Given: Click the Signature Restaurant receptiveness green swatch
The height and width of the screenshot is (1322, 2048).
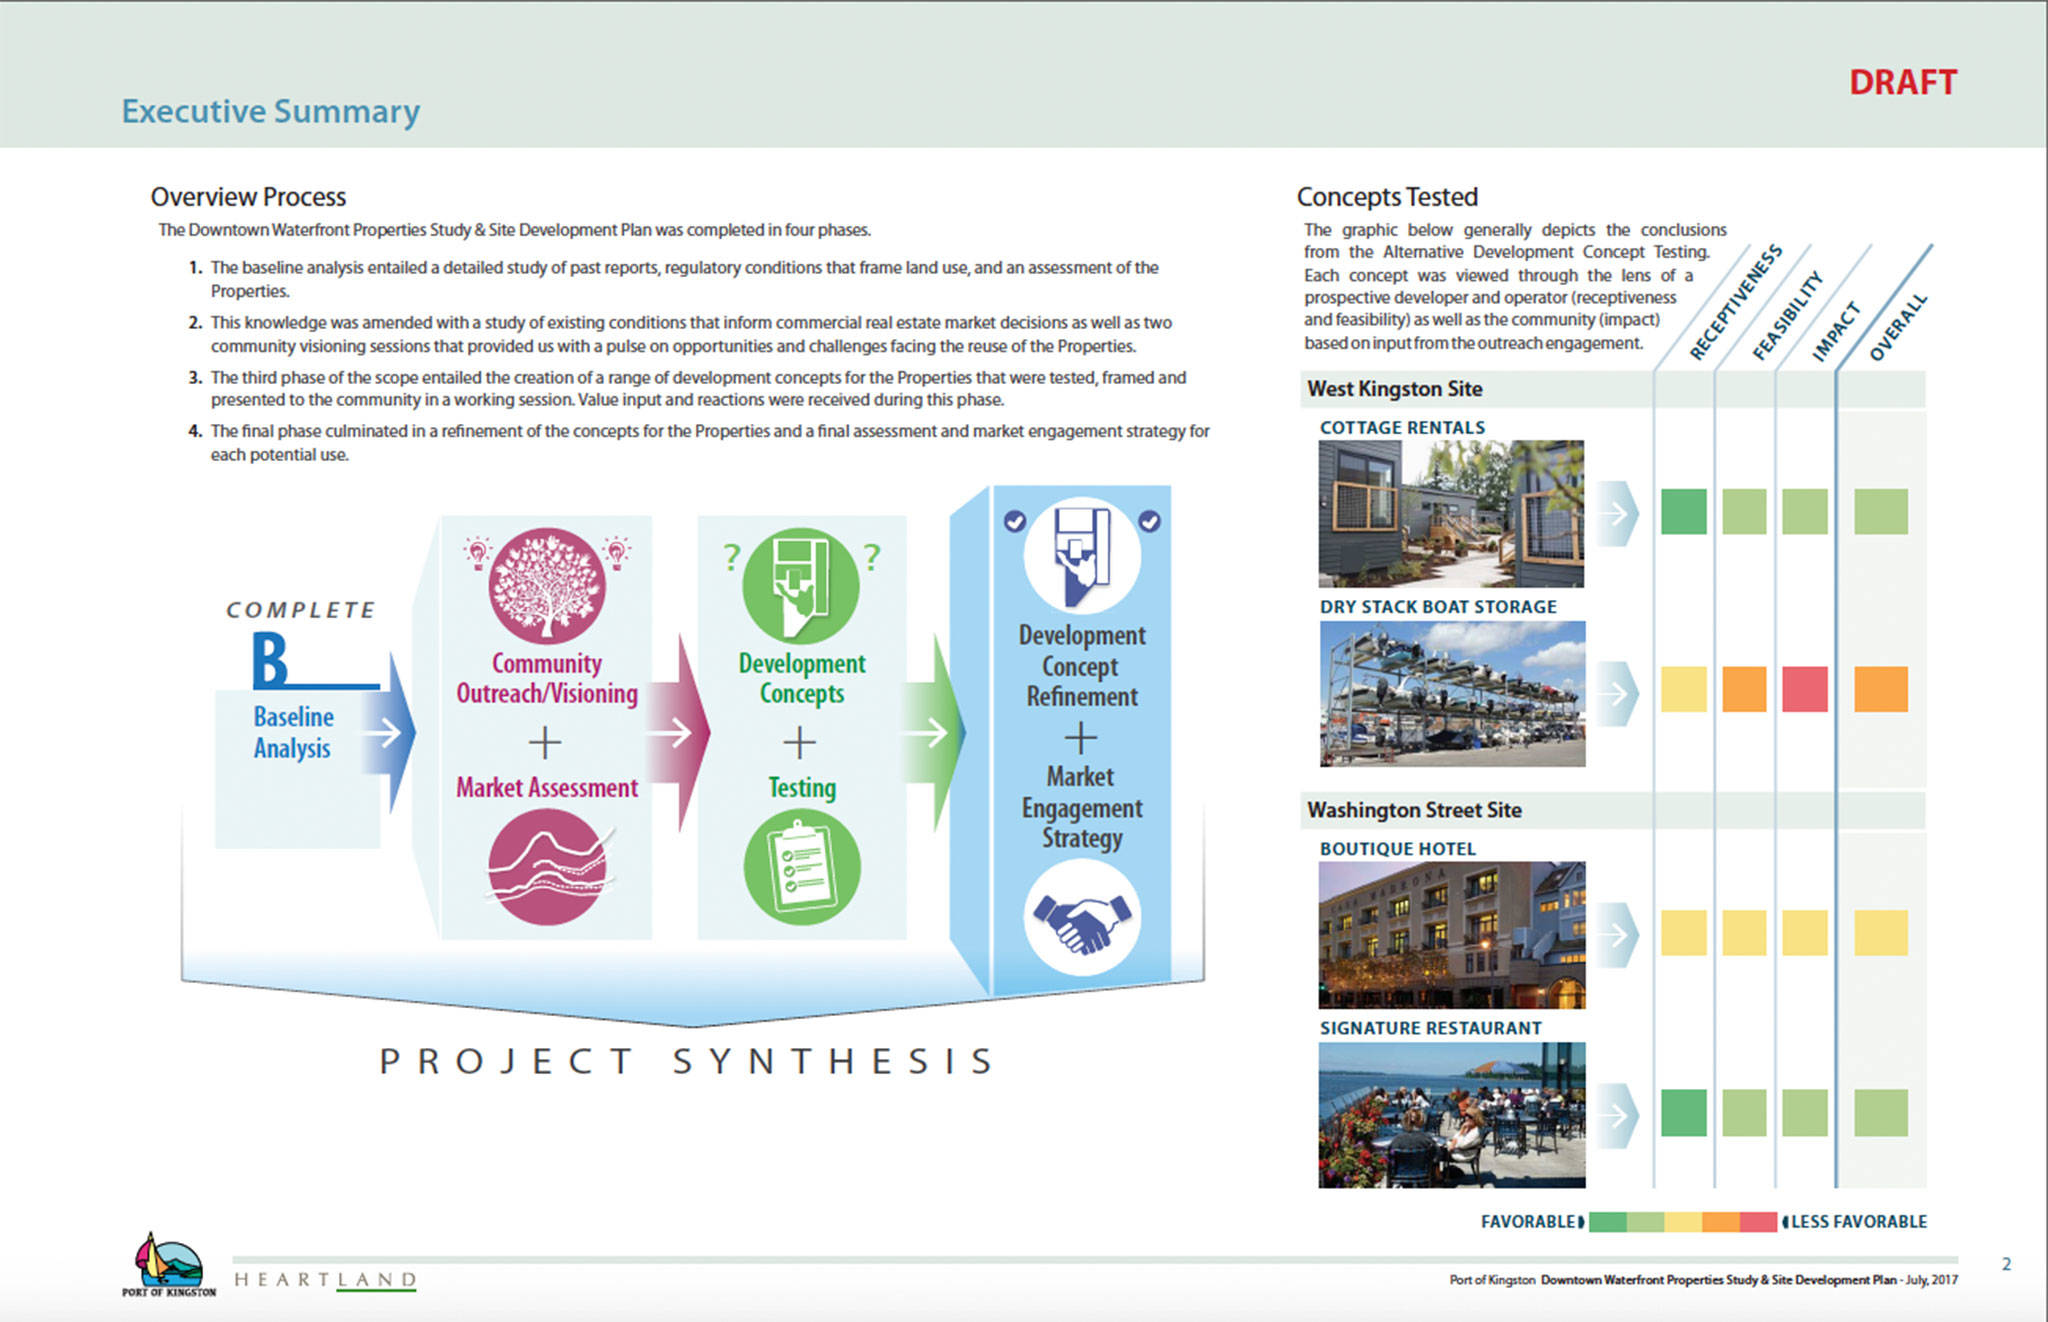Looking at the screenshot, I should [x=1684, y=1113].
